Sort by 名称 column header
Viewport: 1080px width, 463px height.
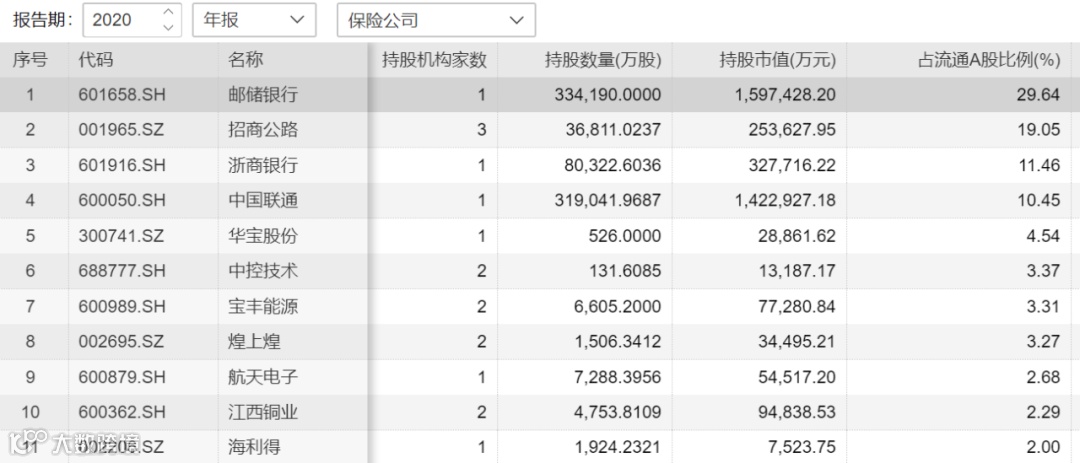246,60
